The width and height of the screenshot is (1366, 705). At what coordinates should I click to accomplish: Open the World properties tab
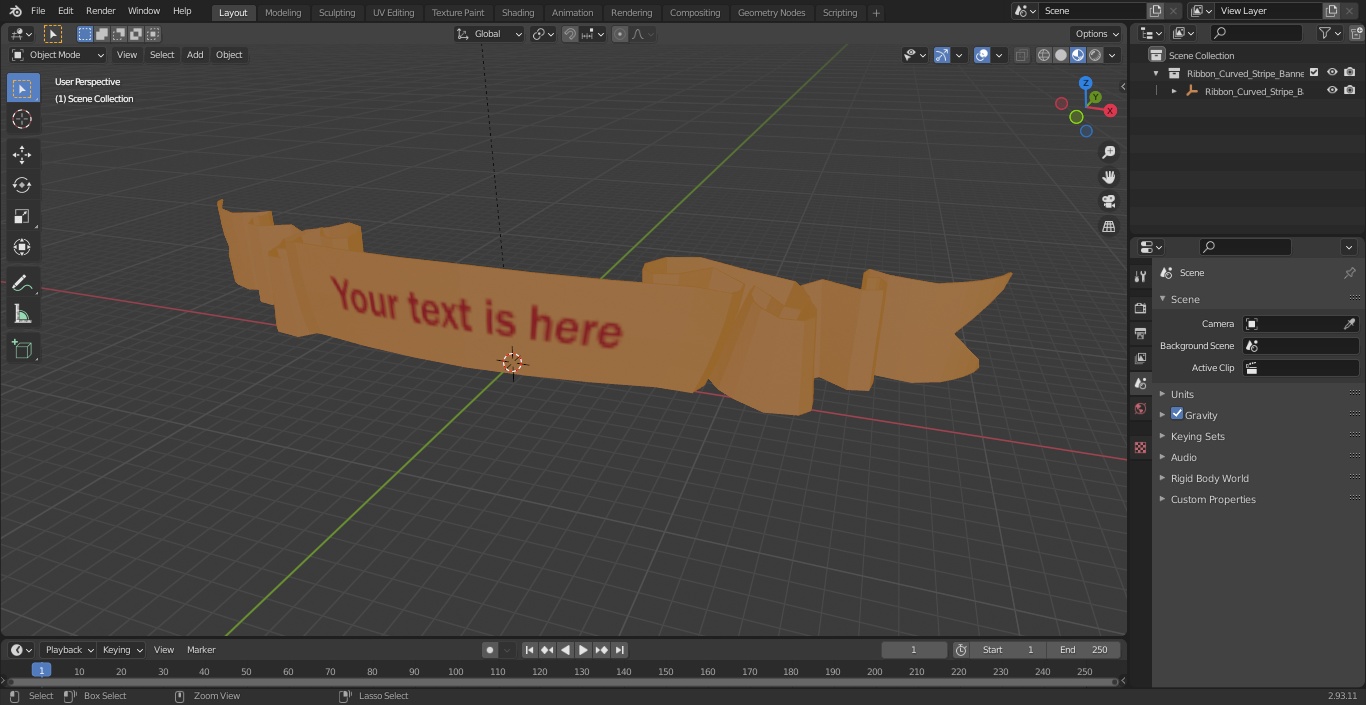tap(1140, 408)
